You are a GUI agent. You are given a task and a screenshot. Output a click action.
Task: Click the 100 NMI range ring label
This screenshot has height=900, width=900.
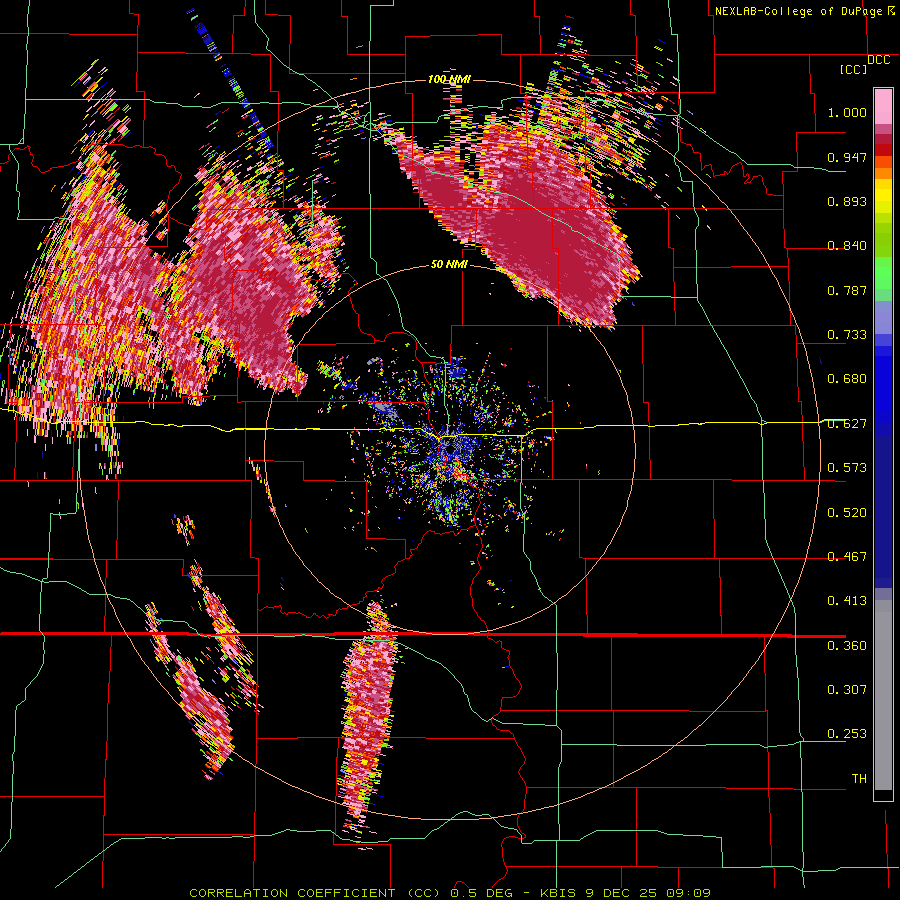(x=449, y=79)
